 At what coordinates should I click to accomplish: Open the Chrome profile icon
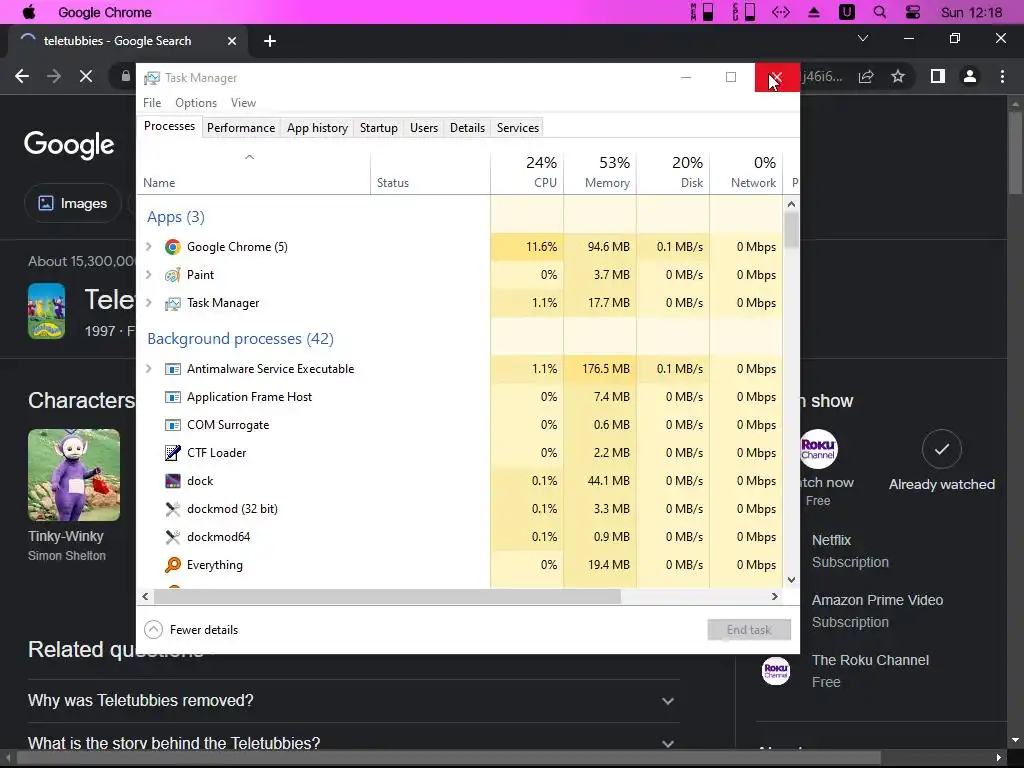(x=970, y=76)
